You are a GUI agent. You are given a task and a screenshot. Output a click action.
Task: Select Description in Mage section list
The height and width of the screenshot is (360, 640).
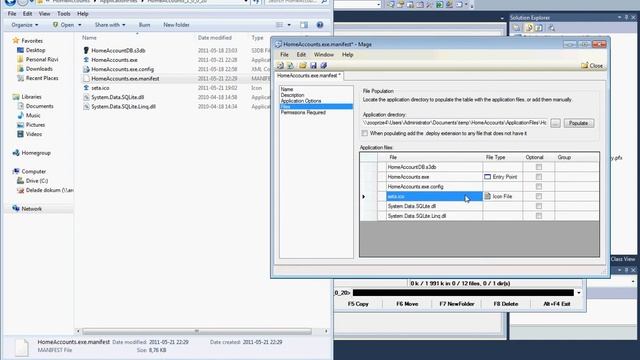coord(292,95)
